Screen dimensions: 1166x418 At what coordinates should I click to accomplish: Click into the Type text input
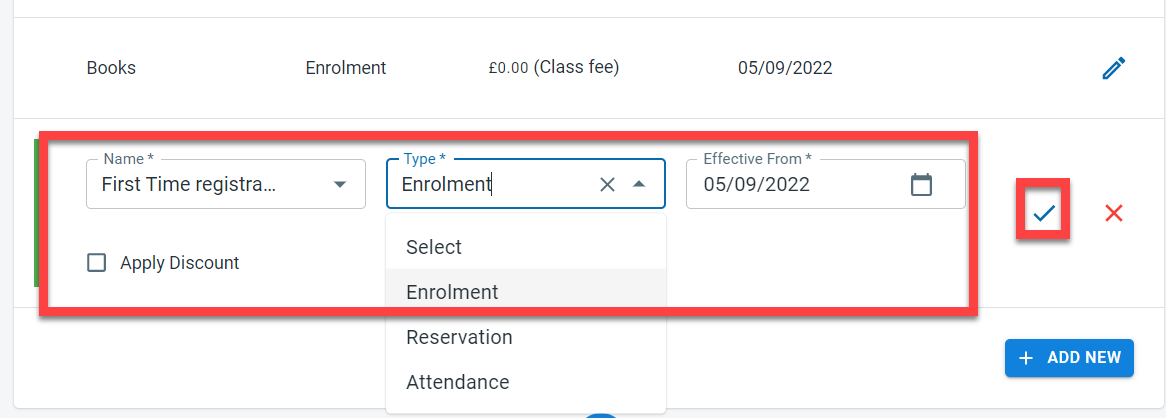[470, 184]
